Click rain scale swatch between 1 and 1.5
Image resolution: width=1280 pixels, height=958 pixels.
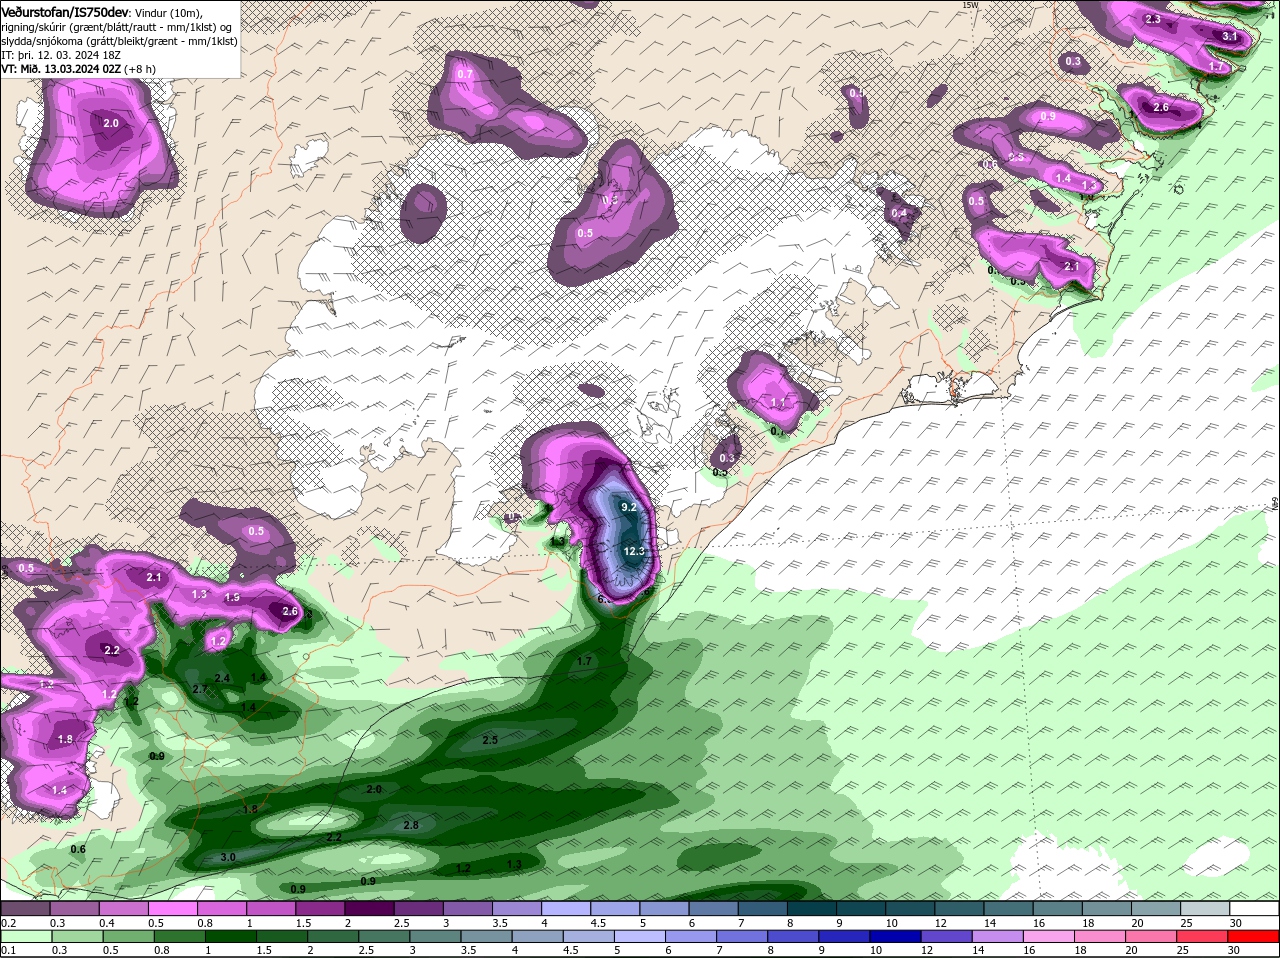(x=229, y=936)
